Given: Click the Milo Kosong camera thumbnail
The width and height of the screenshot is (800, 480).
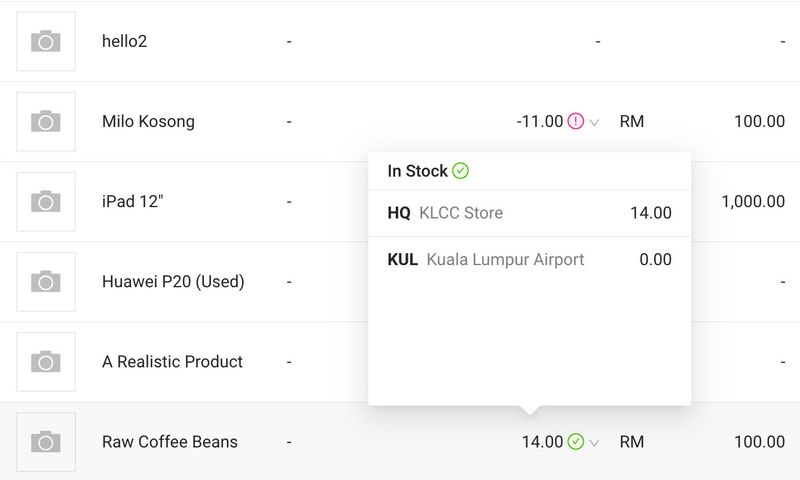Looking at the screenshot, I should pyautogui.click(x=46, y=122).
